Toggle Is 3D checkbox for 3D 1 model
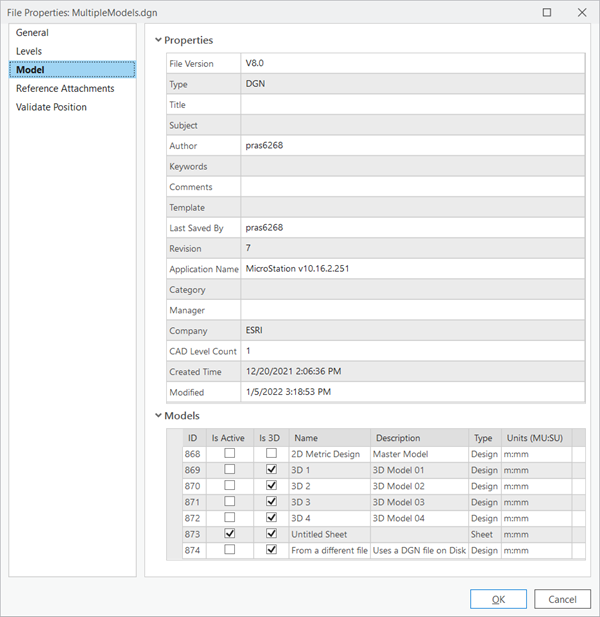The image size is (600, 617). coord(270,469)
